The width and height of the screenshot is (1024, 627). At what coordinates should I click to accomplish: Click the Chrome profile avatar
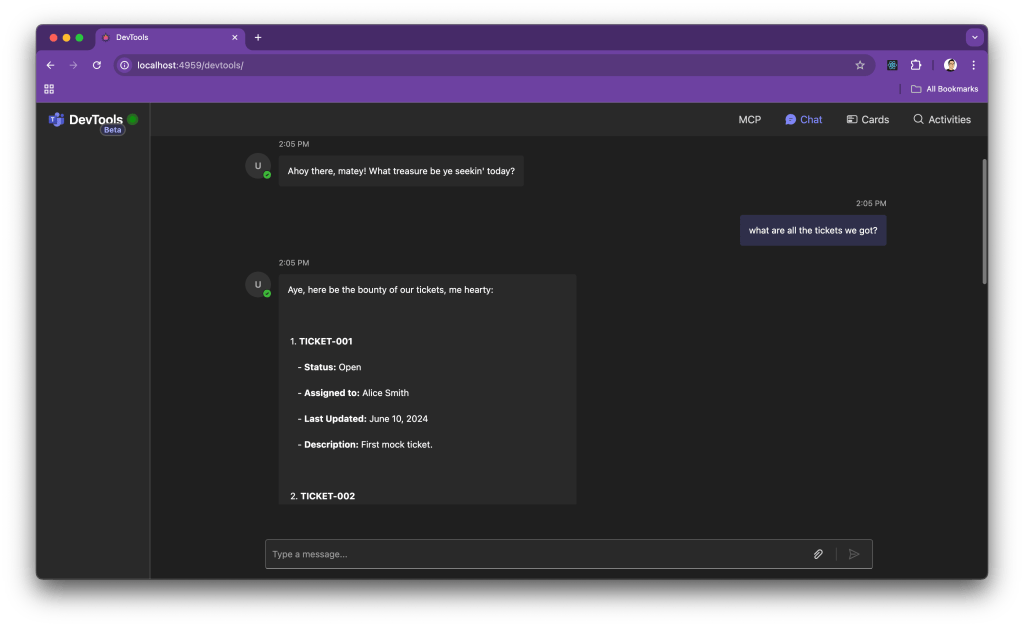pyautogui.click(x=950, y=65)
